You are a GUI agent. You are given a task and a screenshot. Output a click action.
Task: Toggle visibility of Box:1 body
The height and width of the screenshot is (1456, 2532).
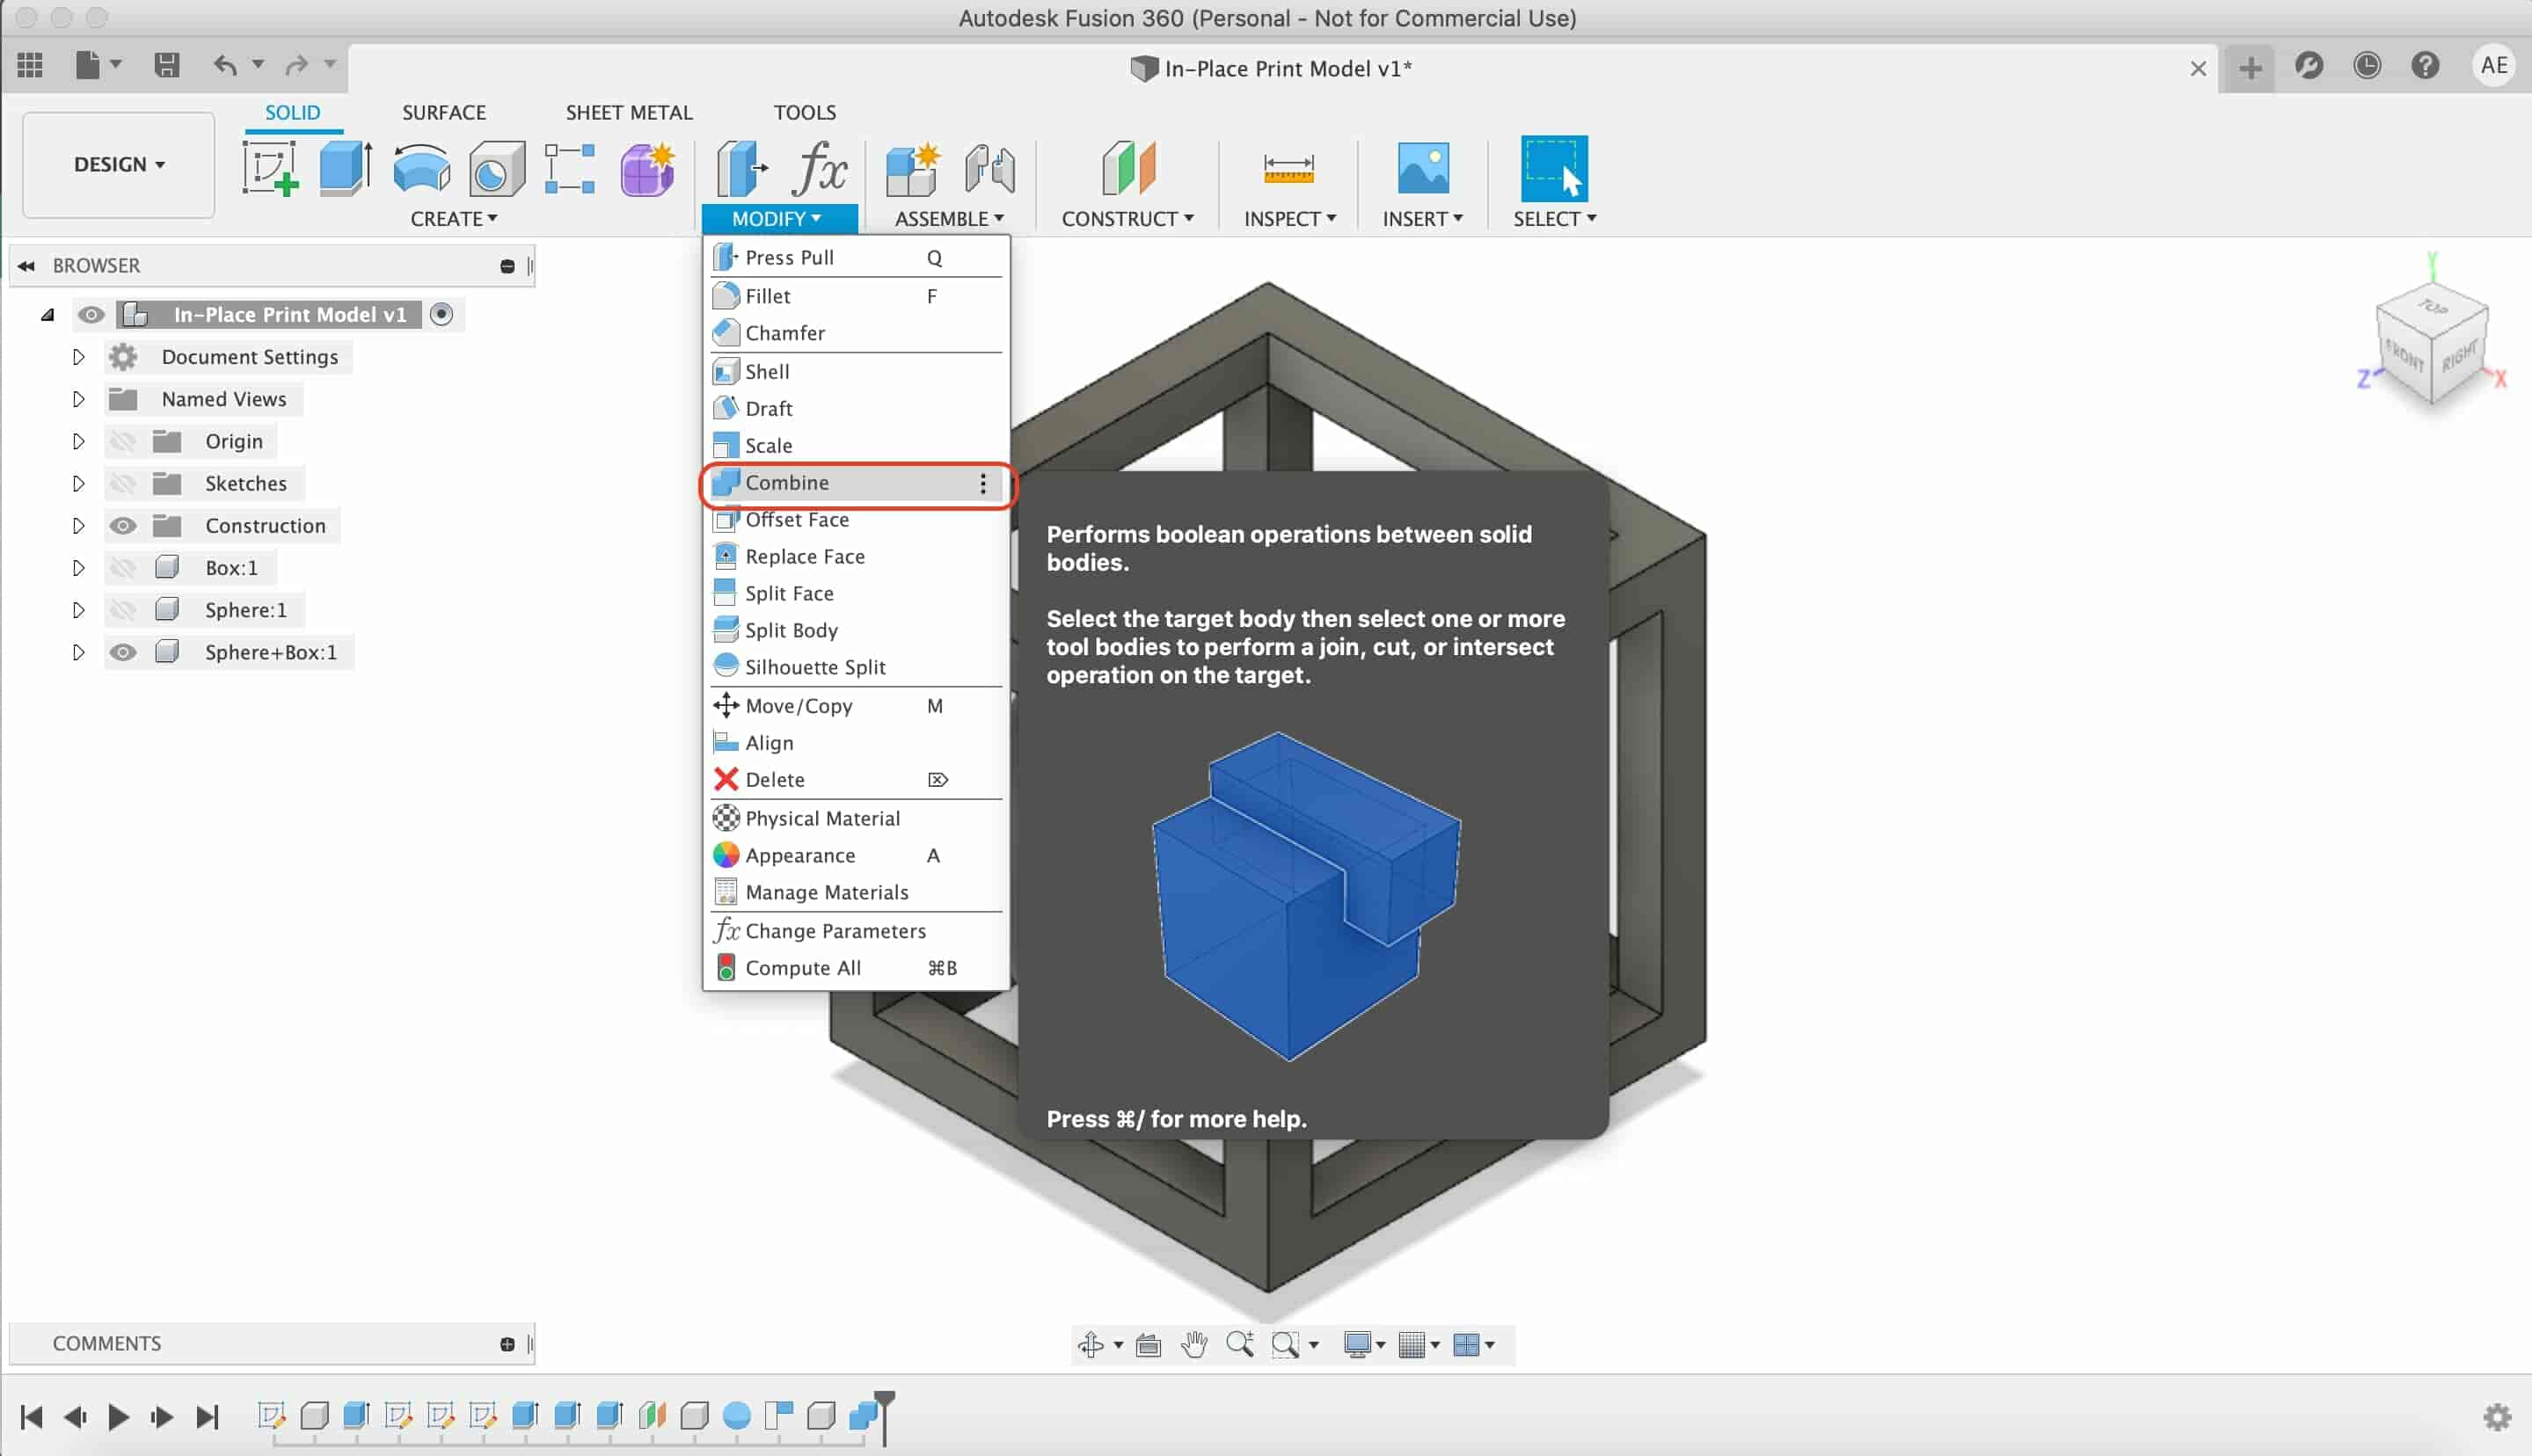pos(123,567)
